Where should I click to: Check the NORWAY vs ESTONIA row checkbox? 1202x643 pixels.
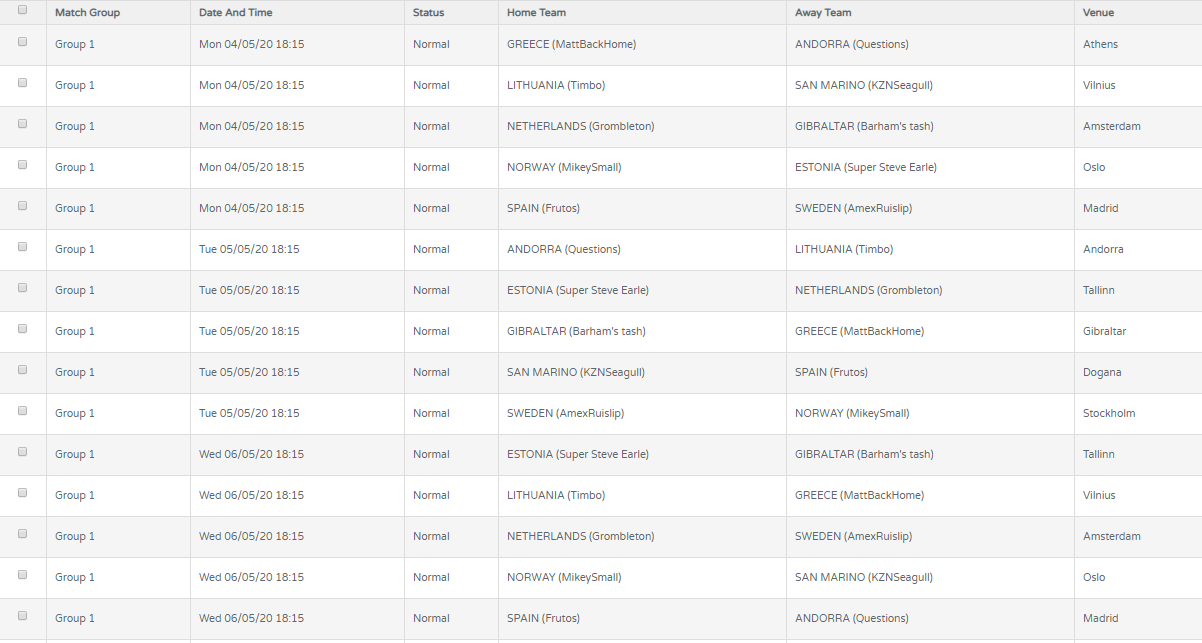(x=22, y=165)
